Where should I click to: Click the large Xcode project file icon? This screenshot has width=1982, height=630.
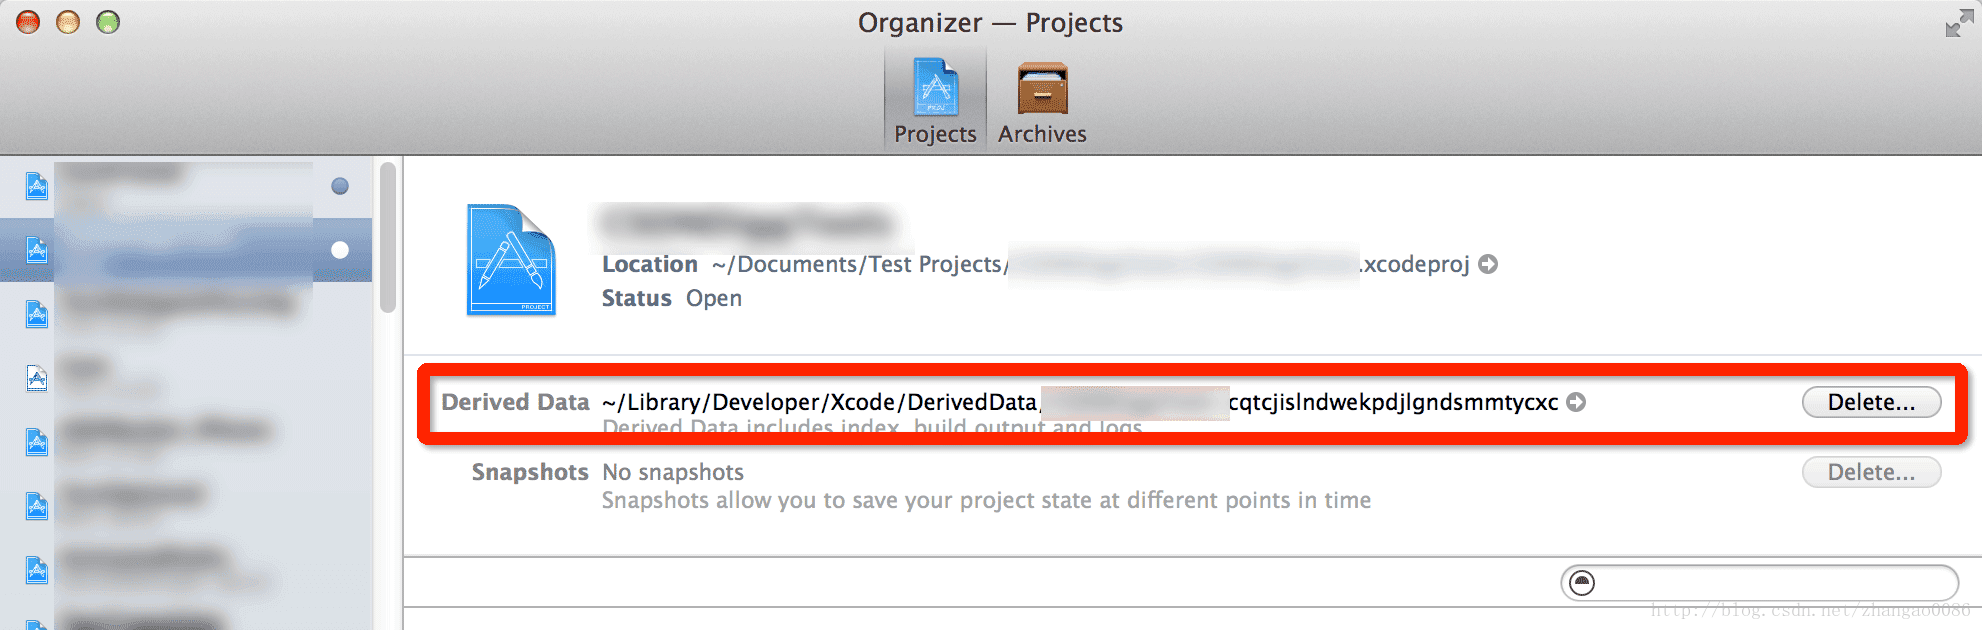tap(511, 260)
